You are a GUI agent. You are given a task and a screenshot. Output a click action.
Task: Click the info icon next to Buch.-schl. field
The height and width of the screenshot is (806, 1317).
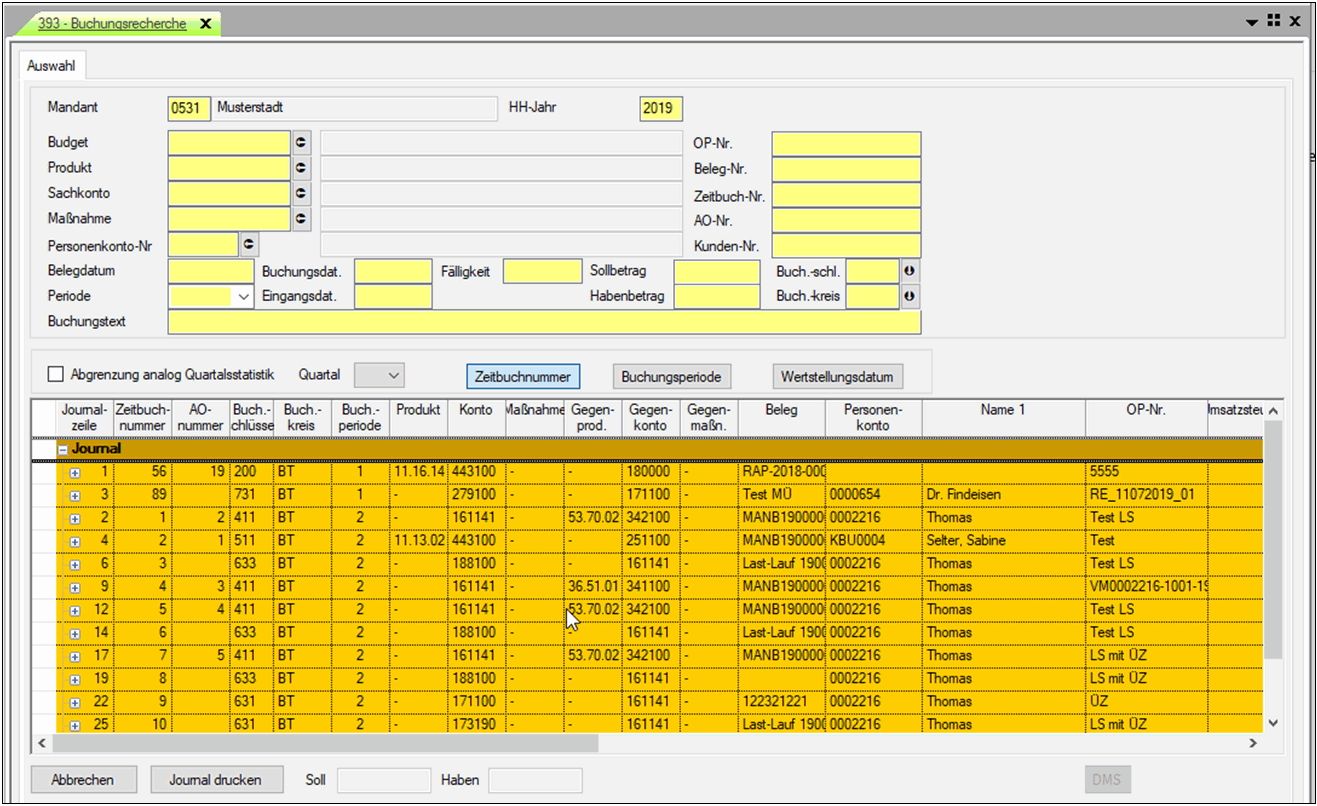[910, 271]
